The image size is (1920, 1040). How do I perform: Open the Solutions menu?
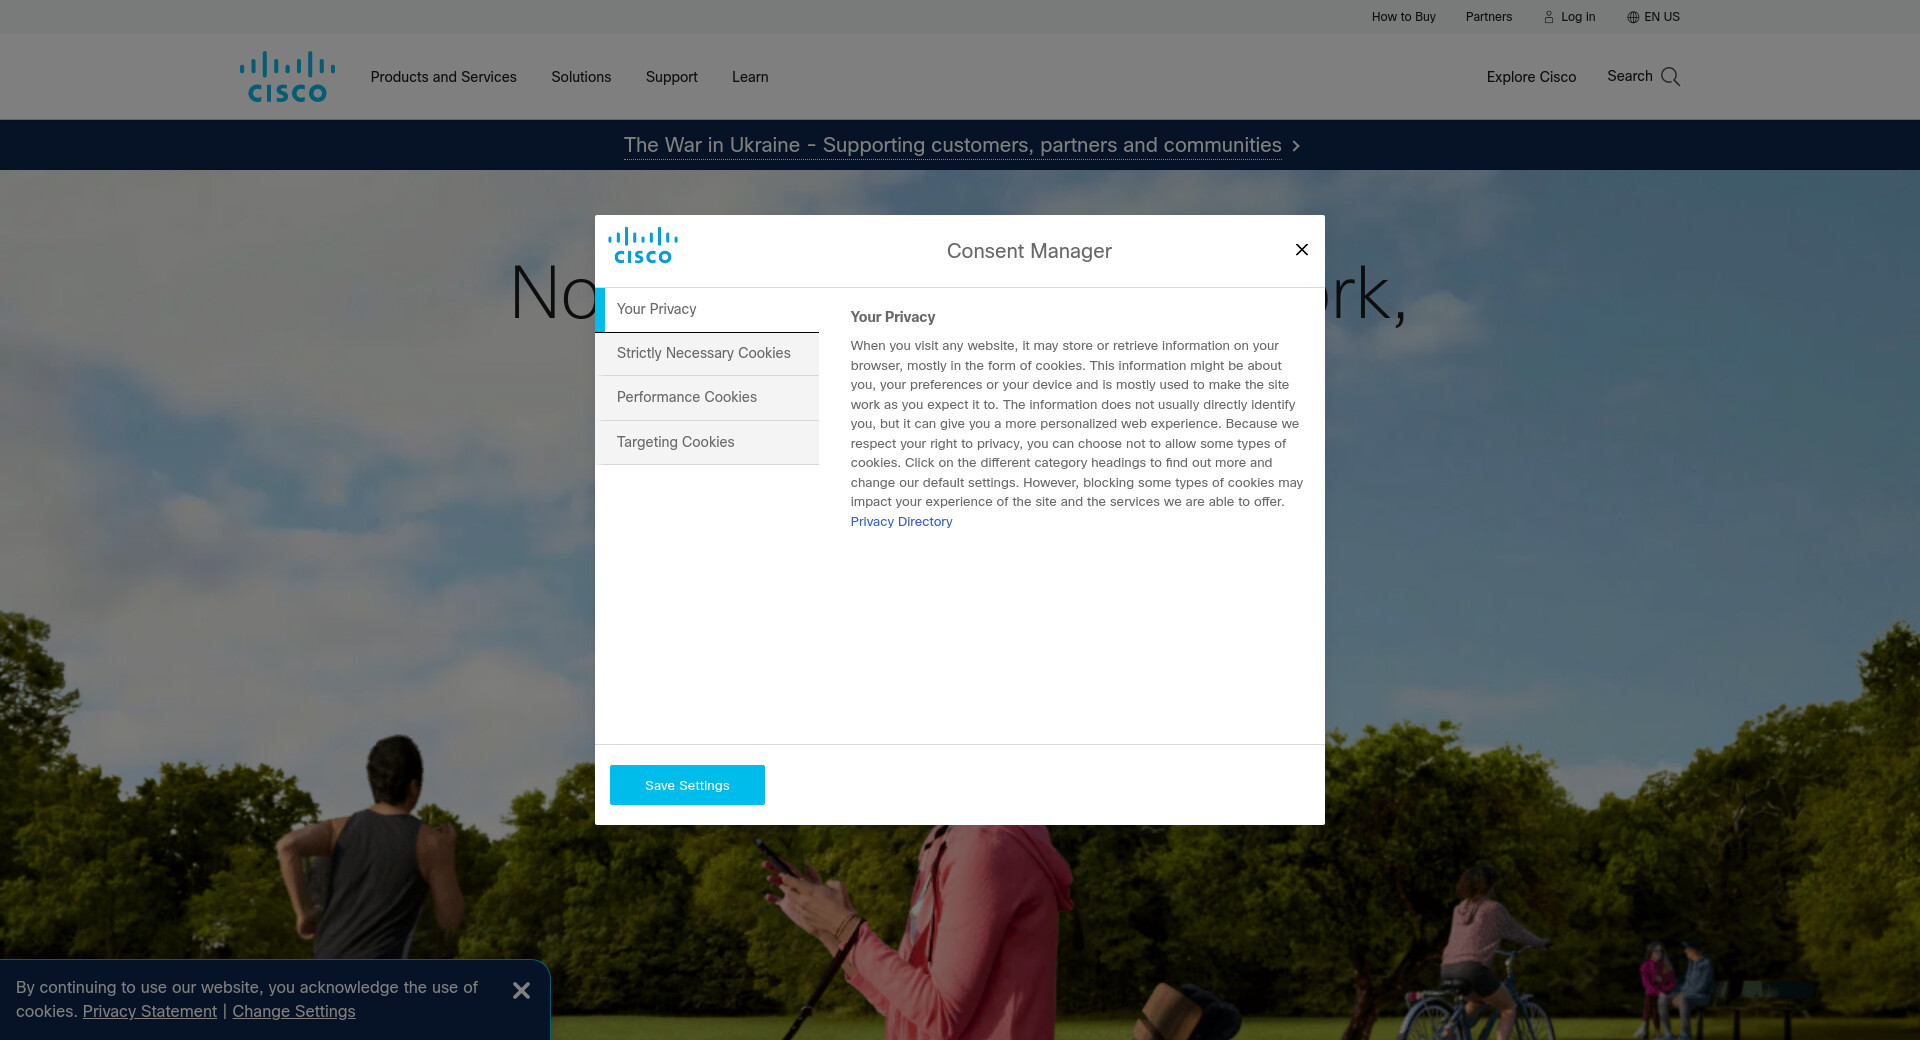[581, 77]
